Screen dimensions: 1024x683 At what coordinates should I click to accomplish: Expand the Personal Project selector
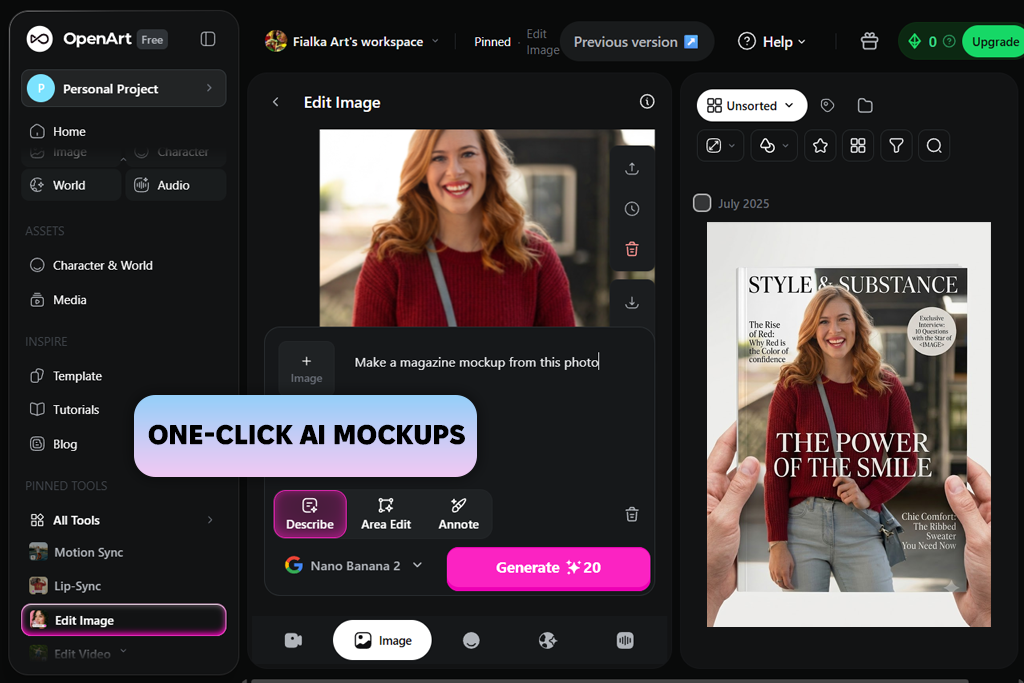point(124,88)
